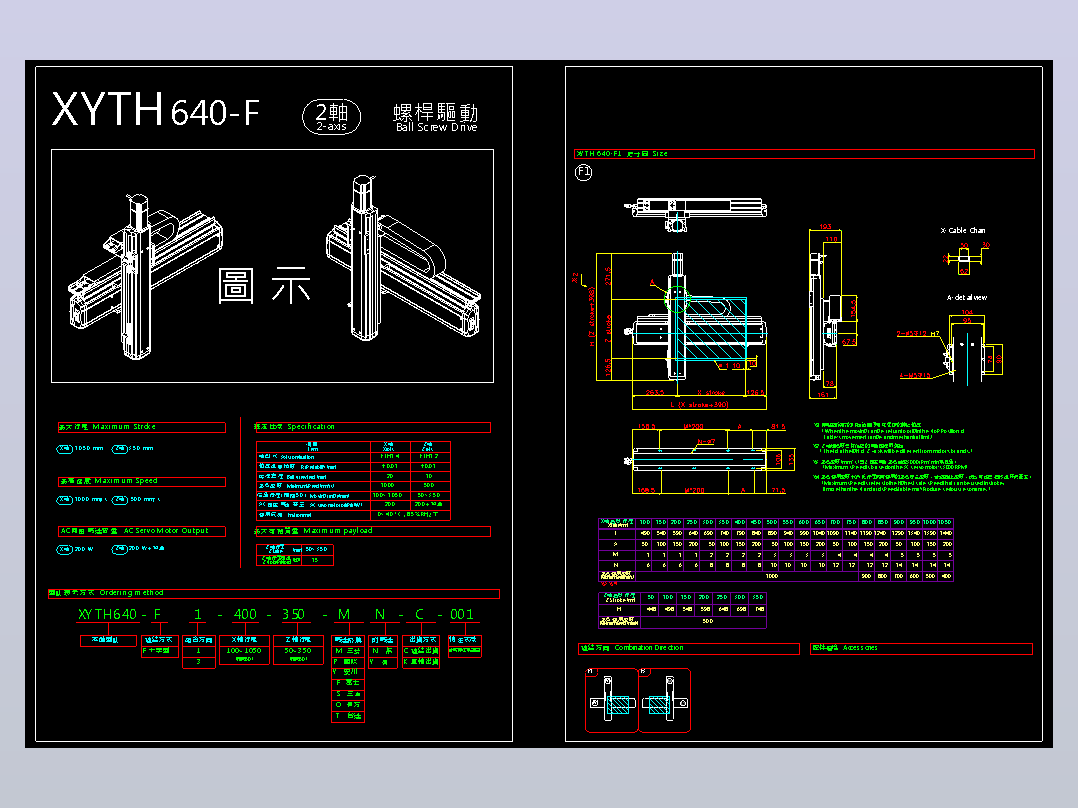The width and height of the screenshot is (1078, 808).
Task: Click the 'XYTH 640-F1 Size' header
Action: [804, 154]
